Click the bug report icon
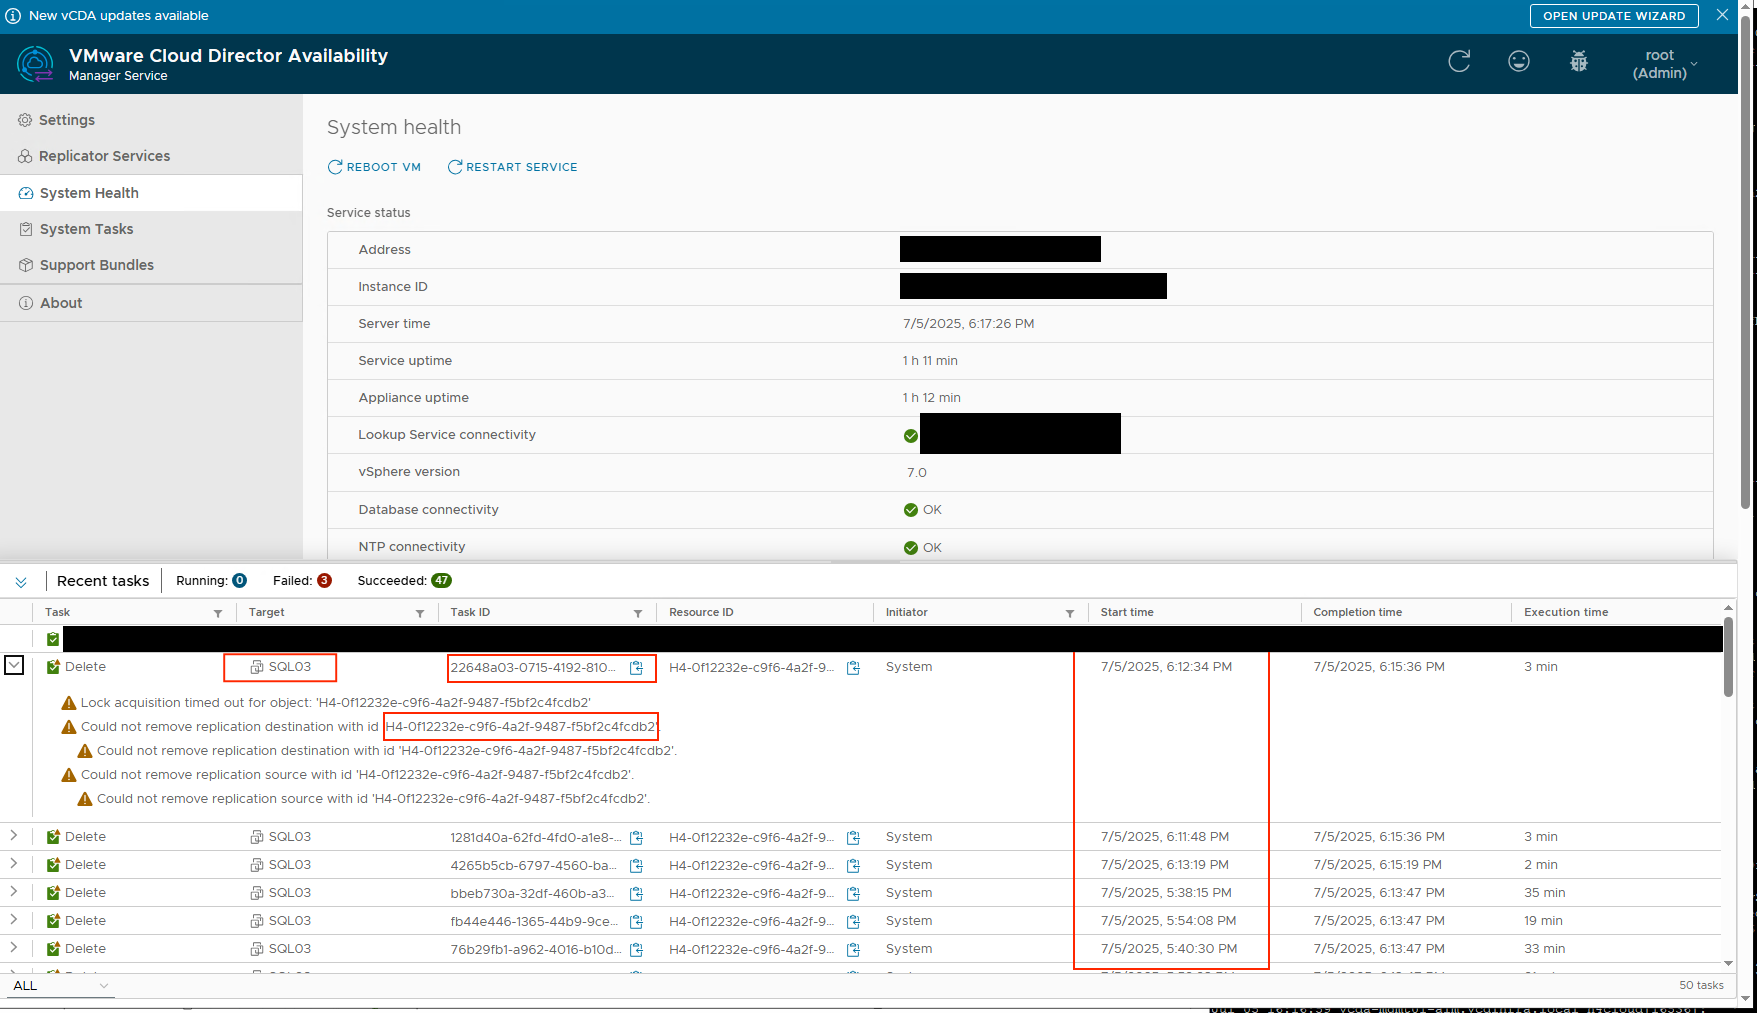The image size is (1757, 1013). click(1578, 62)
